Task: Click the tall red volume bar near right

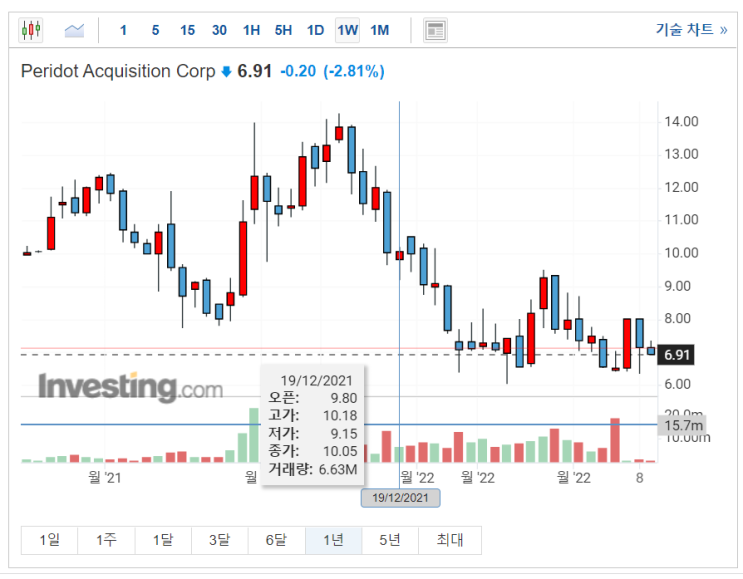Action: click(x=615, y=440)
